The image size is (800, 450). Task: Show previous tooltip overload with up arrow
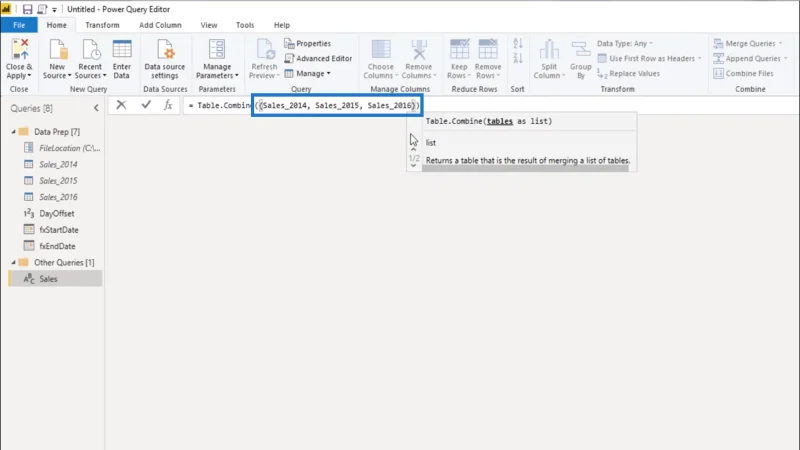(413, 149)
